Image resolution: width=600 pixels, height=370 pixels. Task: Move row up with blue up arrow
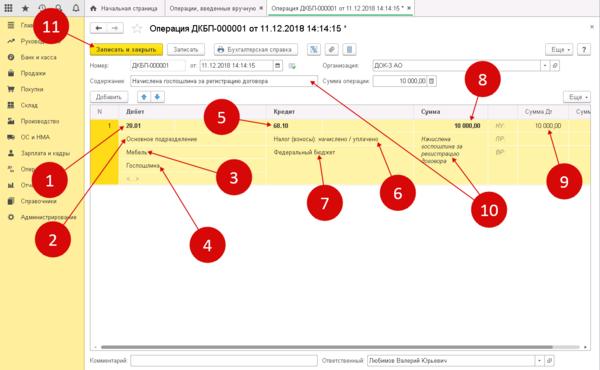click(144, 97)
